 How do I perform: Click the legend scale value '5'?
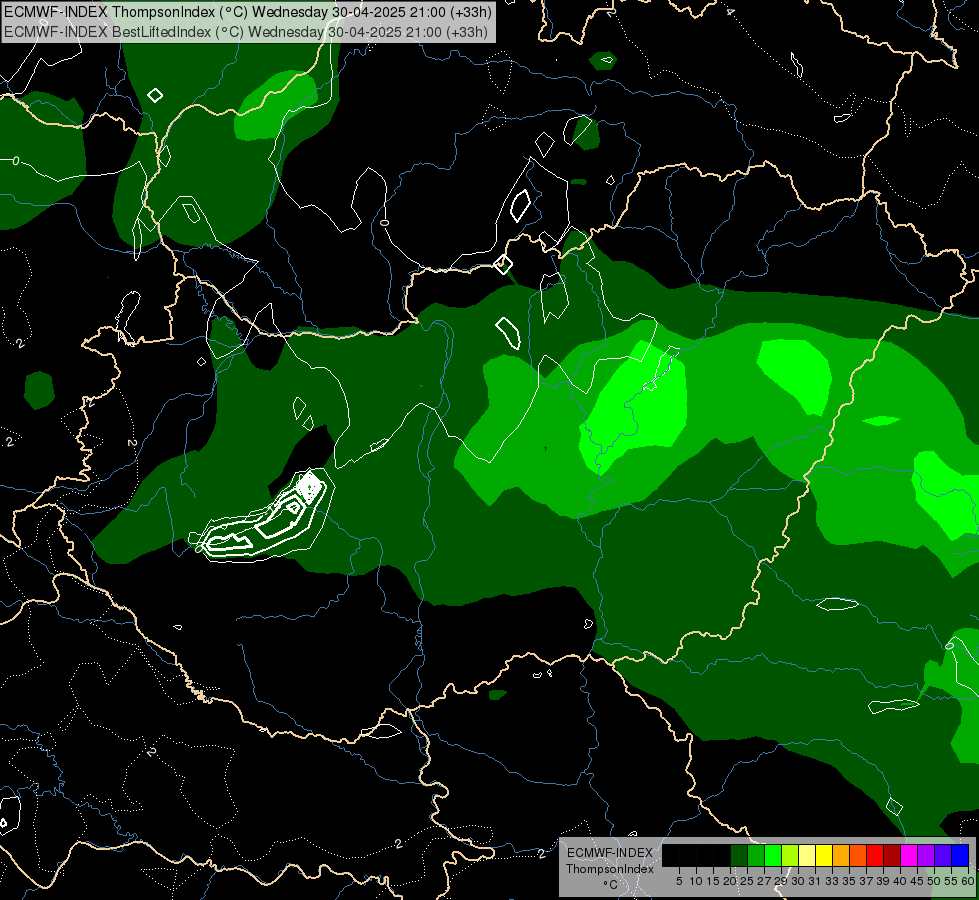tap(679, 881)
